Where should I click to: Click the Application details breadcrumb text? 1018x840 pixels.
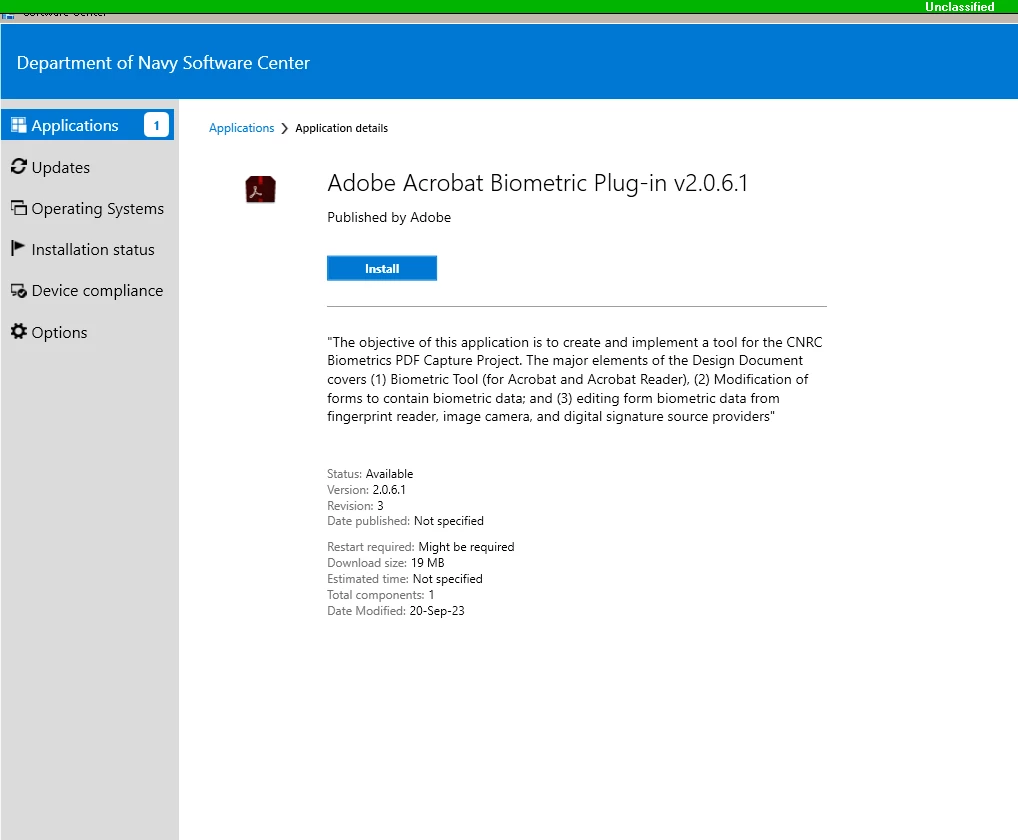(x=341, y=128)
